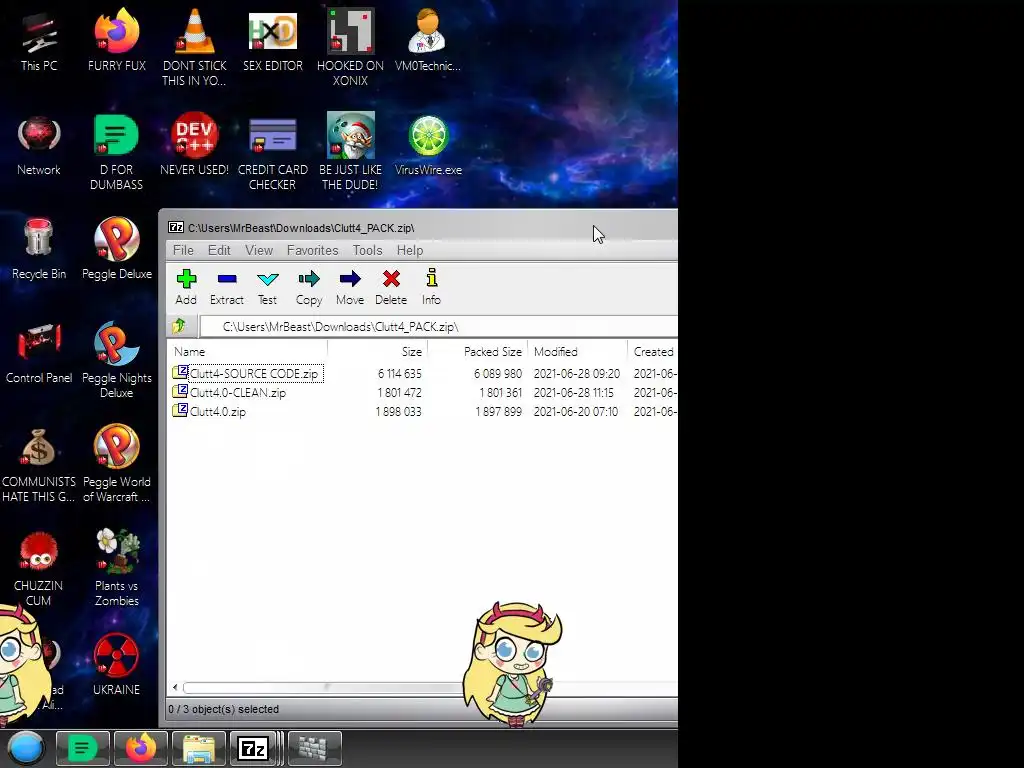Sort by Packed Size column header
The width and height of the screenshot is (1024, 768).
pos(477,351)
